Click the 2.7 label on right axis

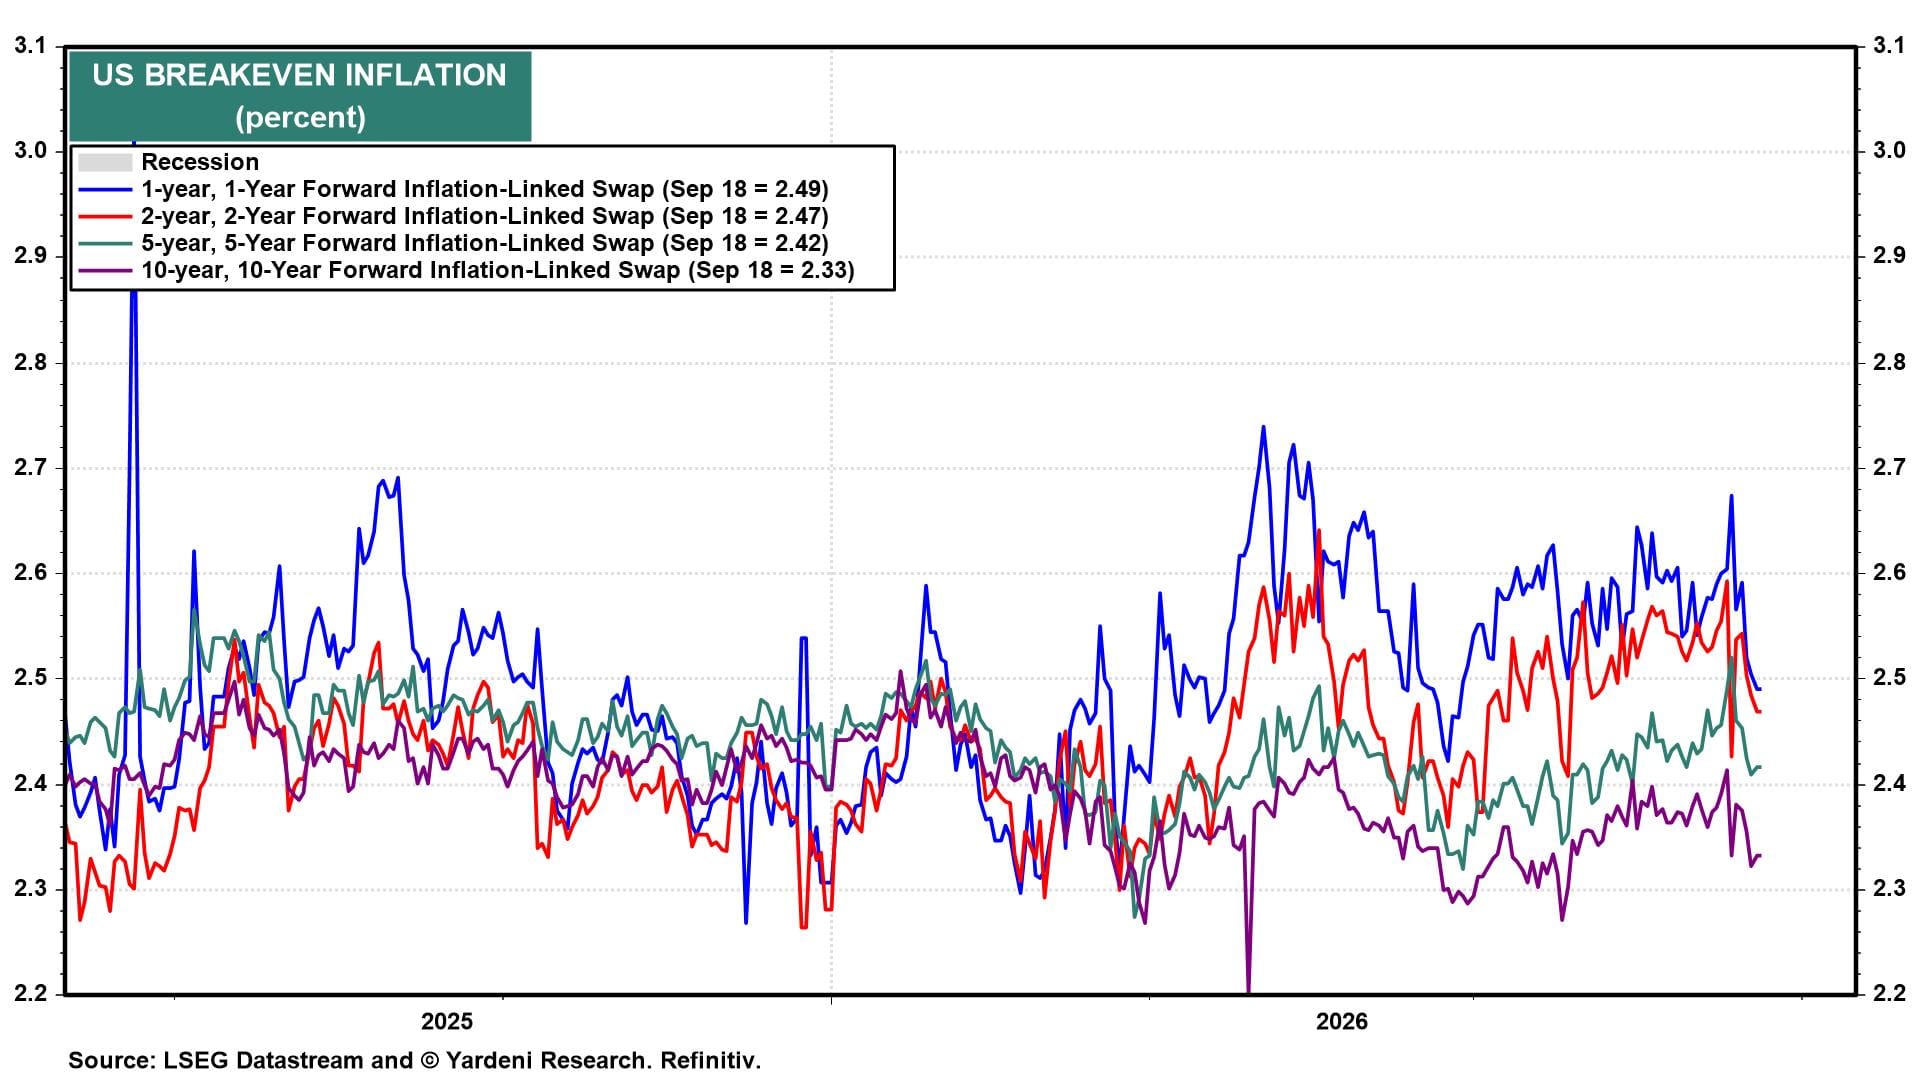click(x=1889, y=467)
